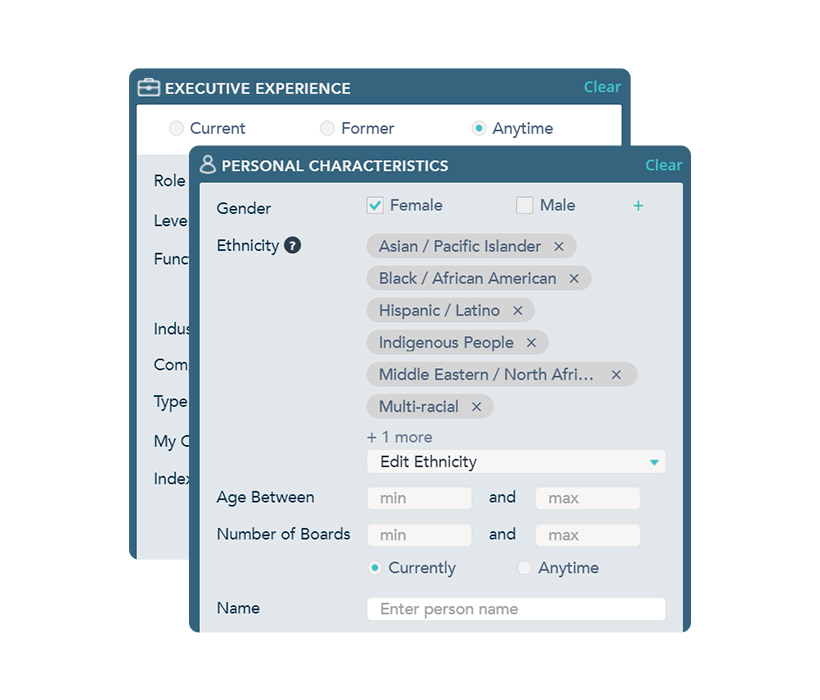Check the Male gender checkbox
The image size is (820, 700).
524,204
